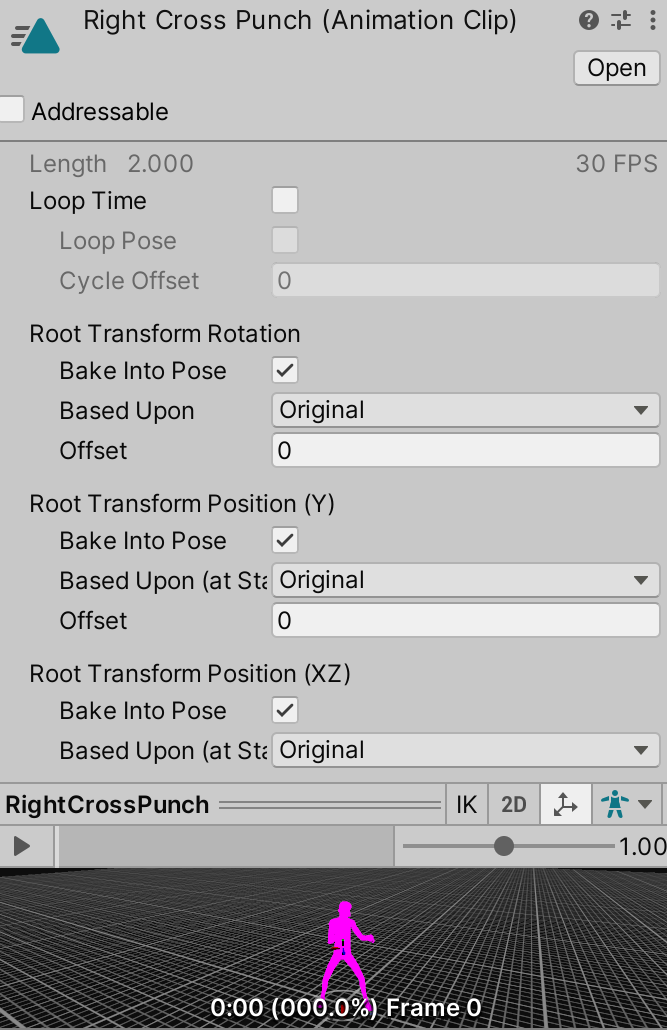
Task: Uncheck Bake Into Pose under Root Transform Rotation
Action: coord(285,370)
